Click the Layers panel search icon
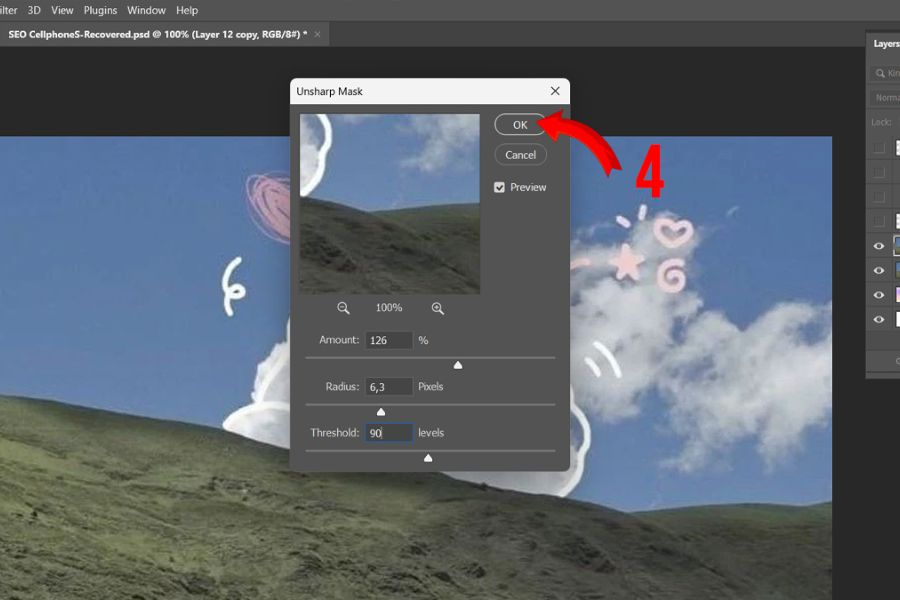The image size is (900, 600). (879, 73)
